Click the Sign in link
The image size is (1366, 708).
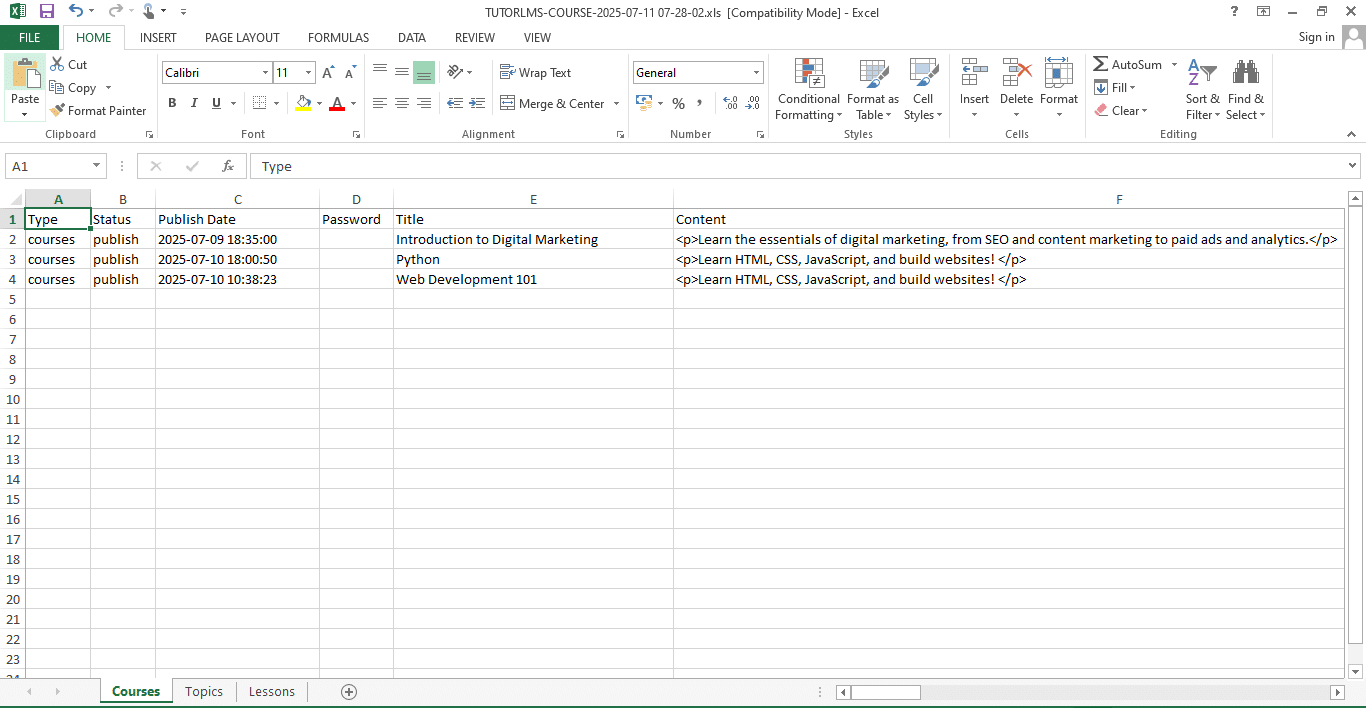pyautogui.click(x=1316, y=37)
